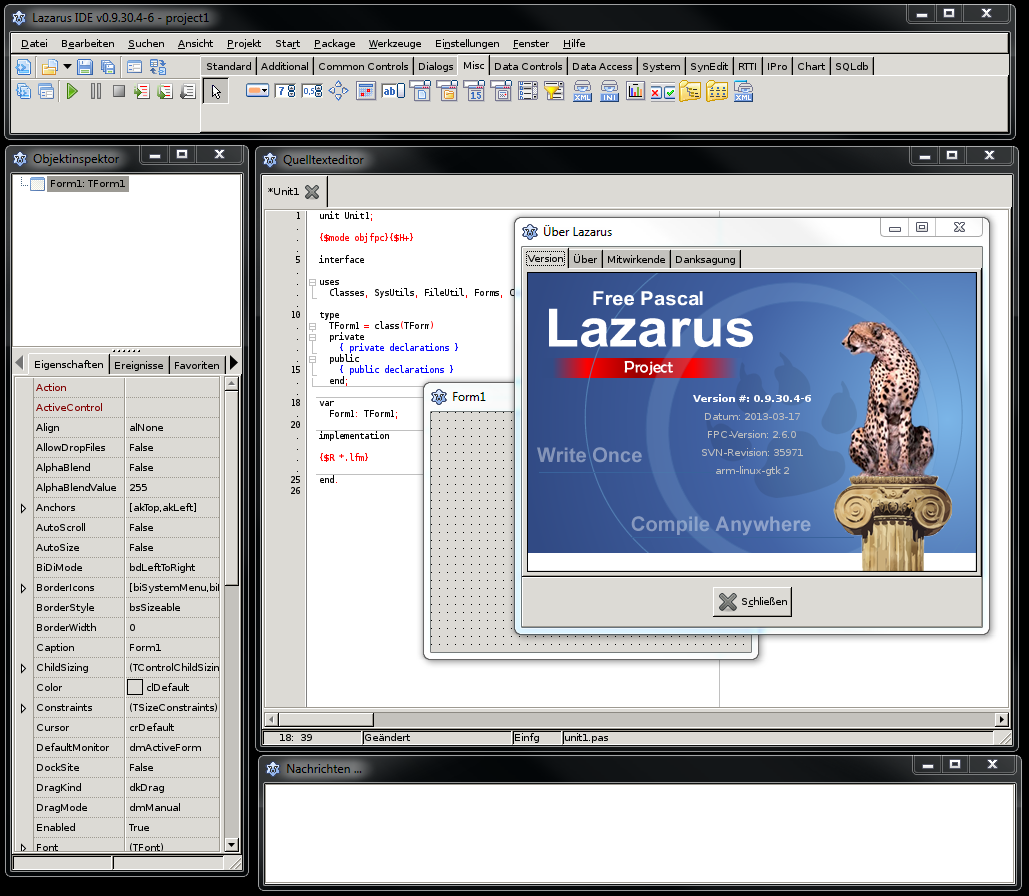This screenshot has height=896, width=1029.
Task: Expand the Constraints property
Action: pos(23,708)
